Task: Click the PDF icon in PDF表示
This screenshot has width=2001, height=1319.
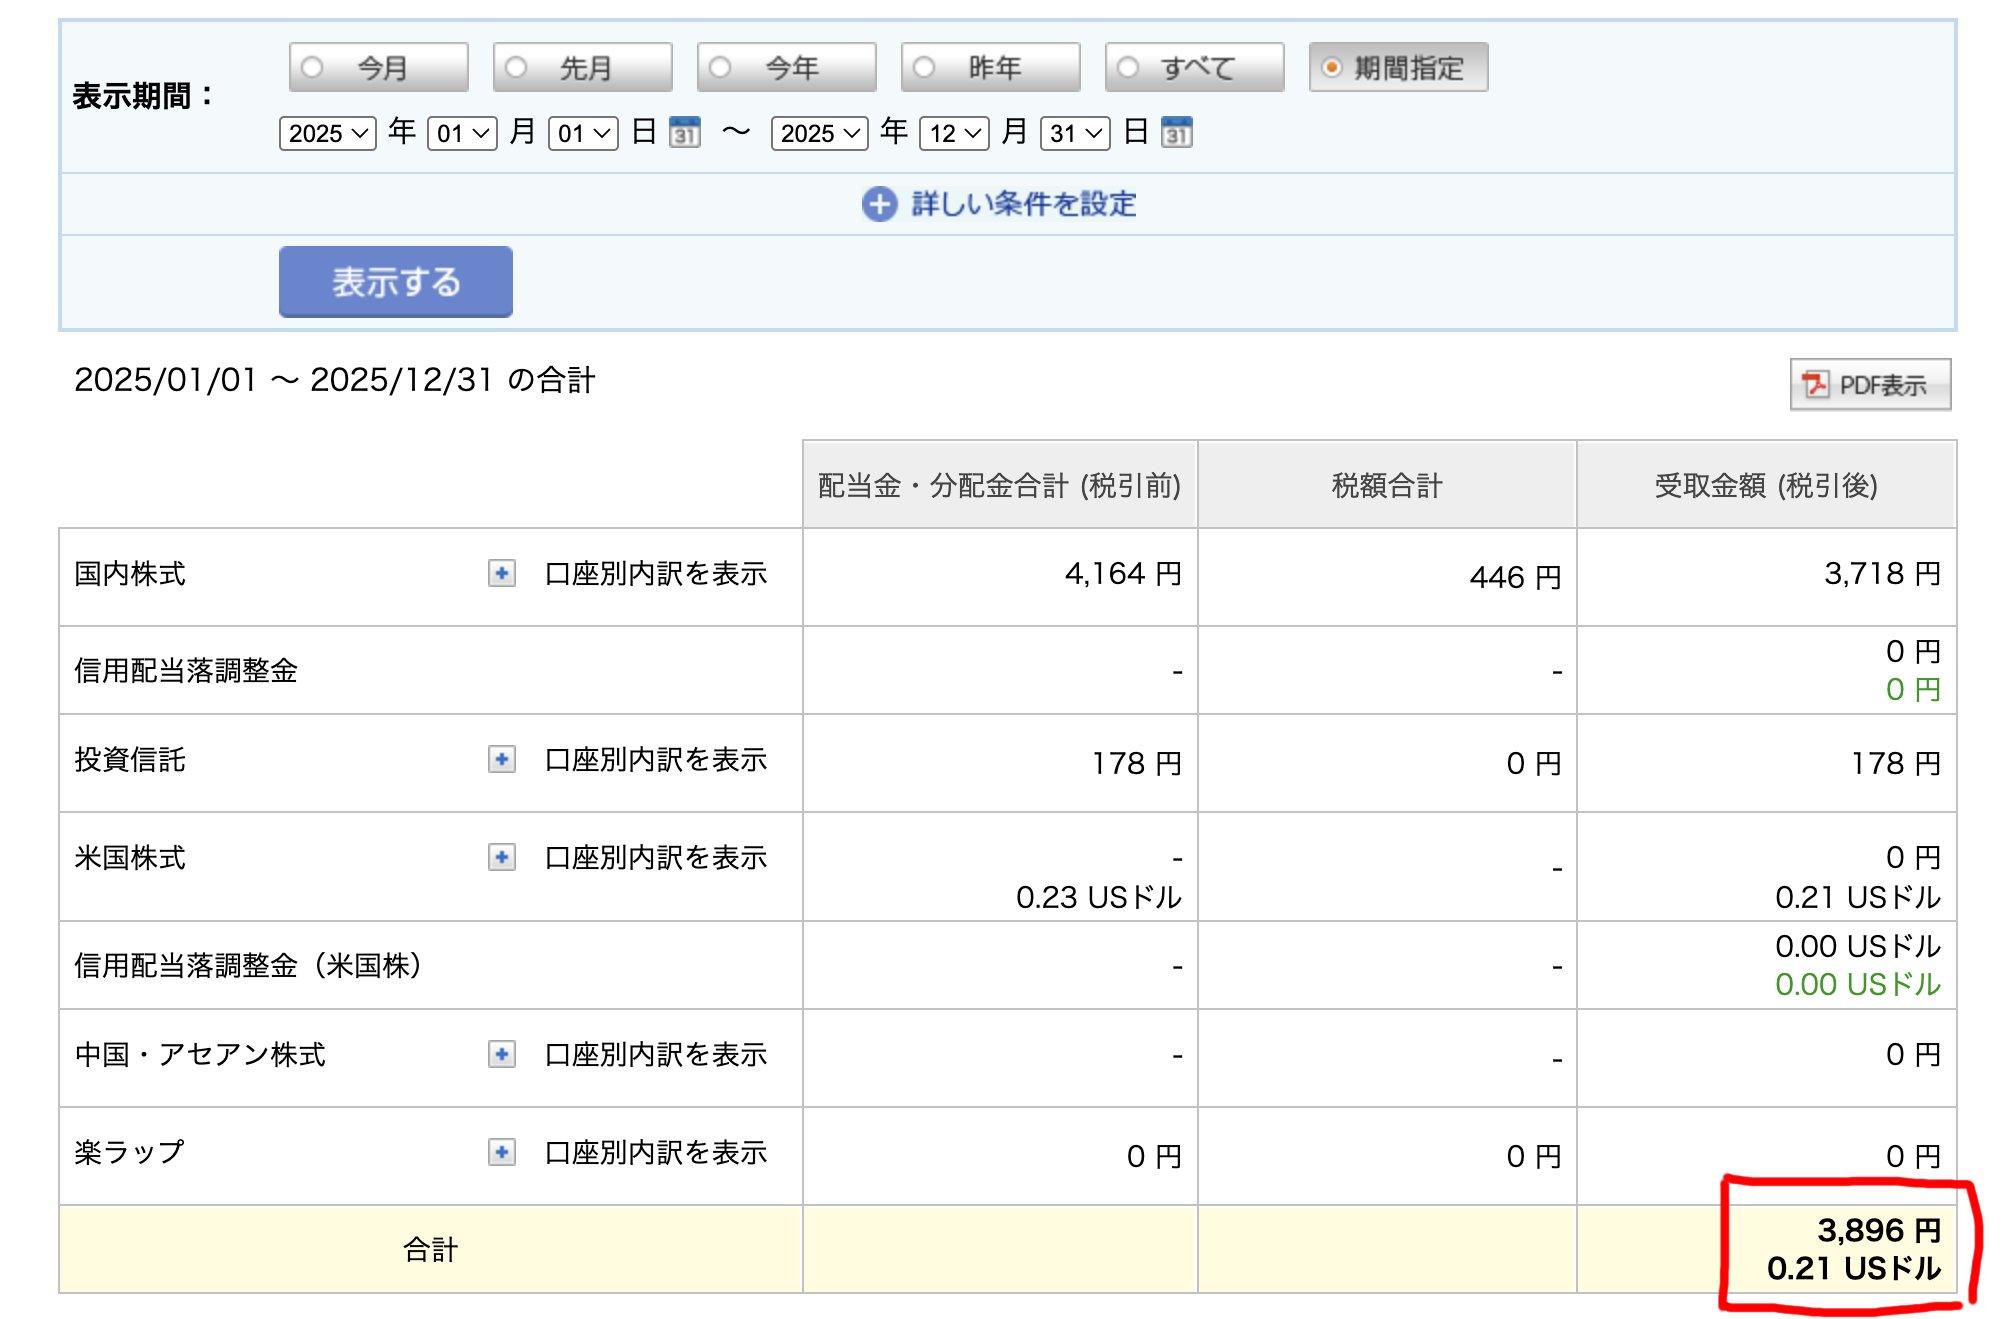Action: 1814,385
